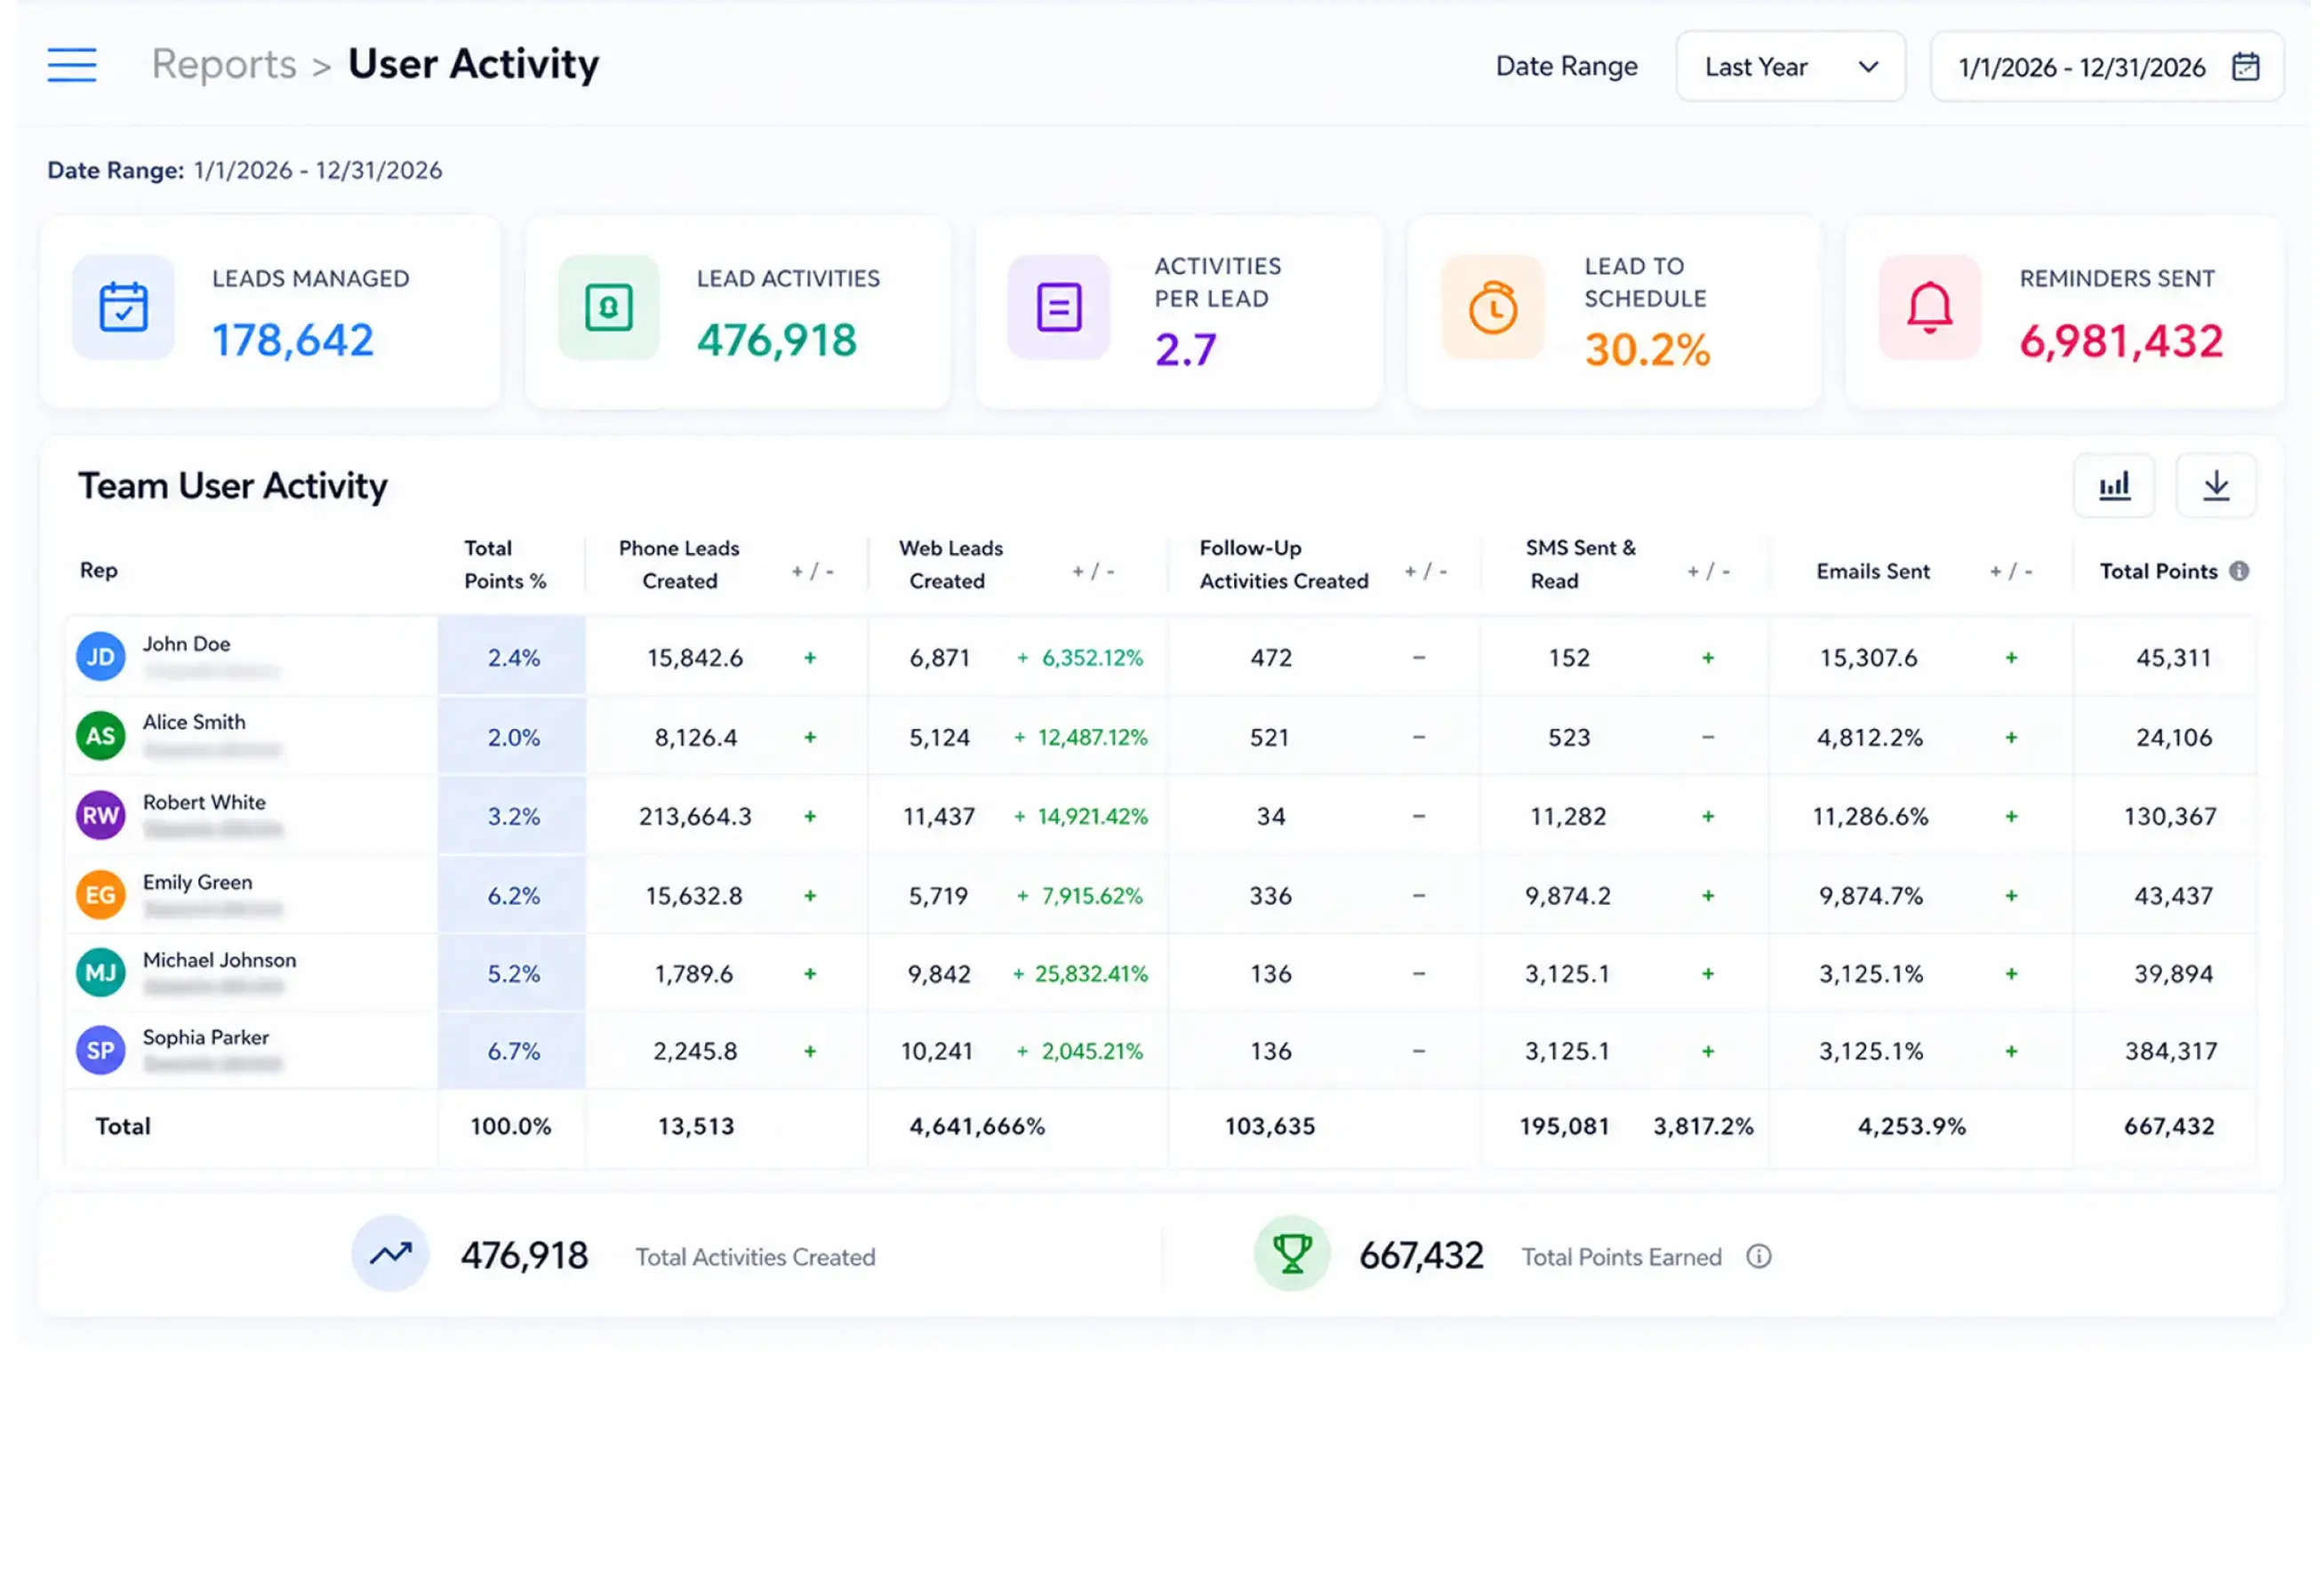Click the Team User Activity heading
Viewport: 2324px width, 1575px height.
pos(233,487)
